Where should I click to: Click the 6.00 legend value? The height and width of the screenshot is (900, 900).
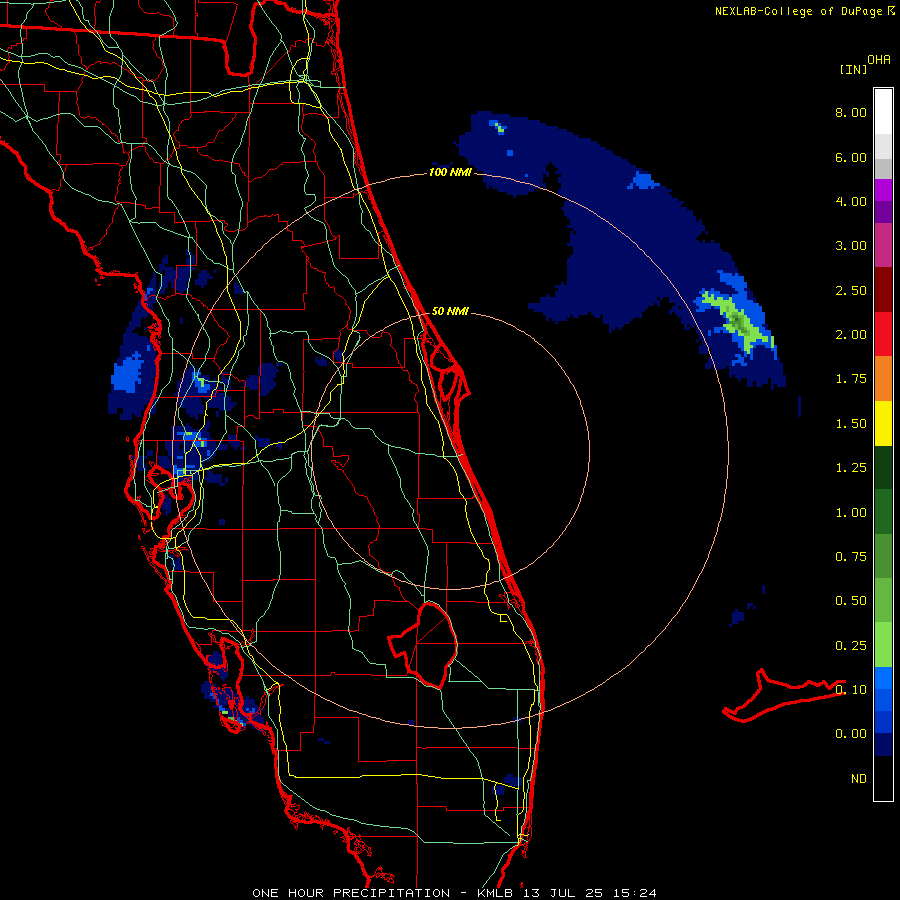click(x=851, y=157)
